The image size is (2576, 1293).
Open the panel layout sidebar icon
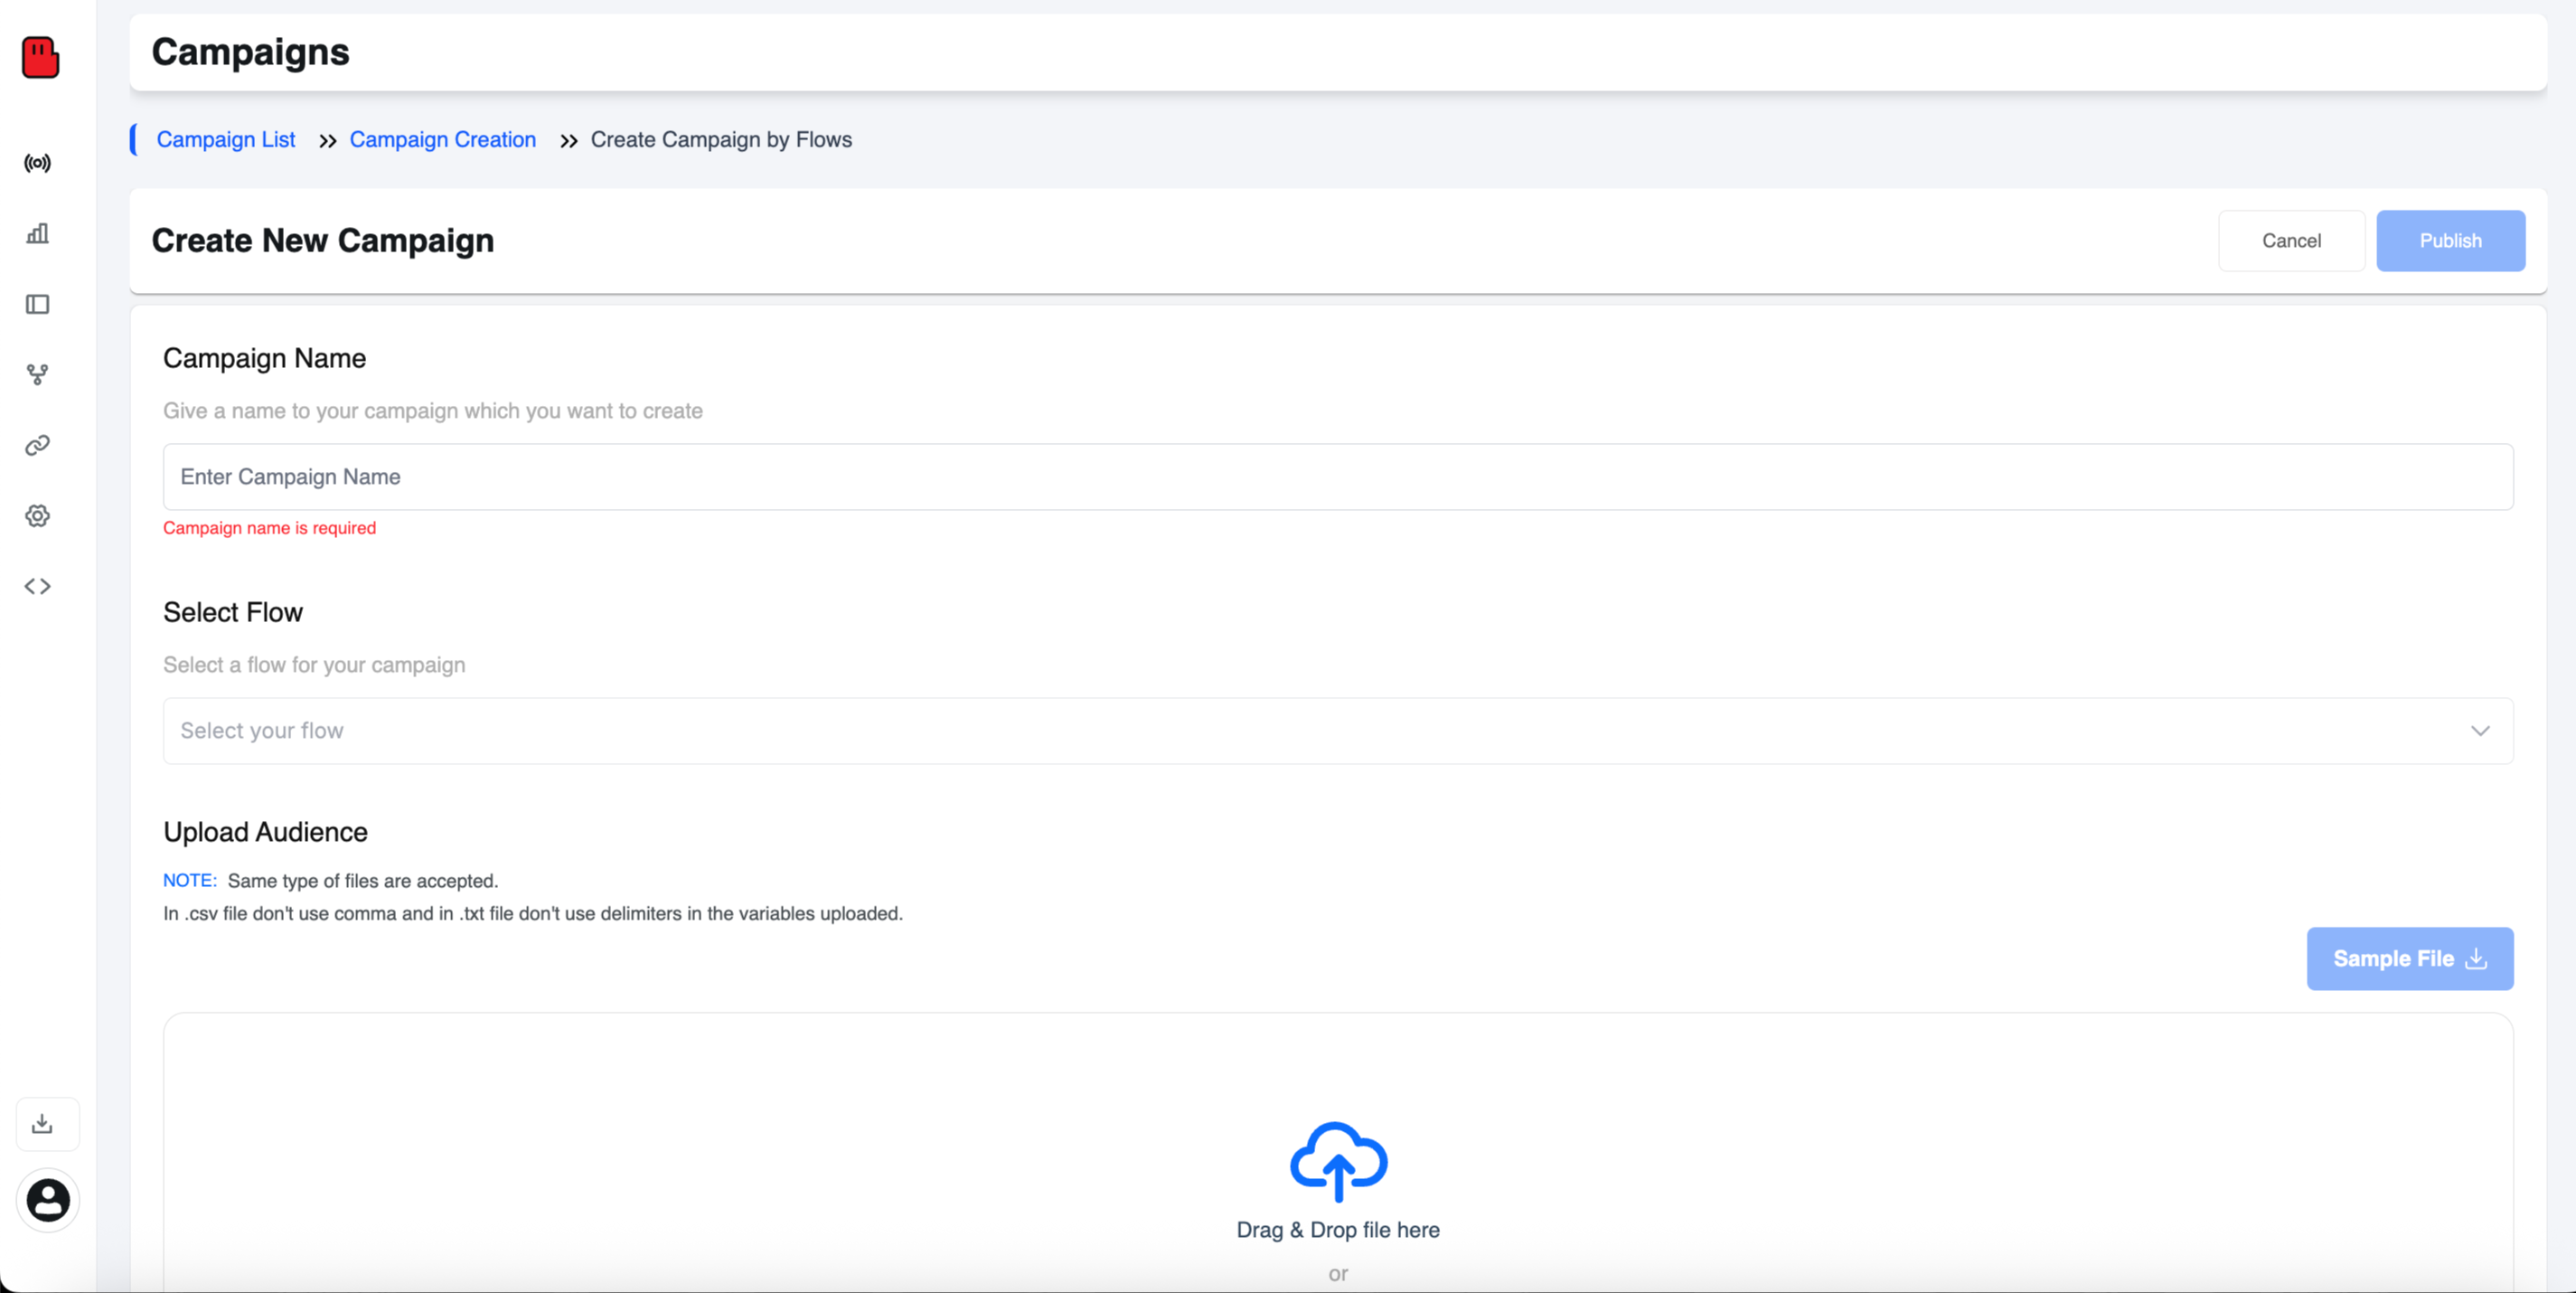pyautogui.click(x=37, y=304)
